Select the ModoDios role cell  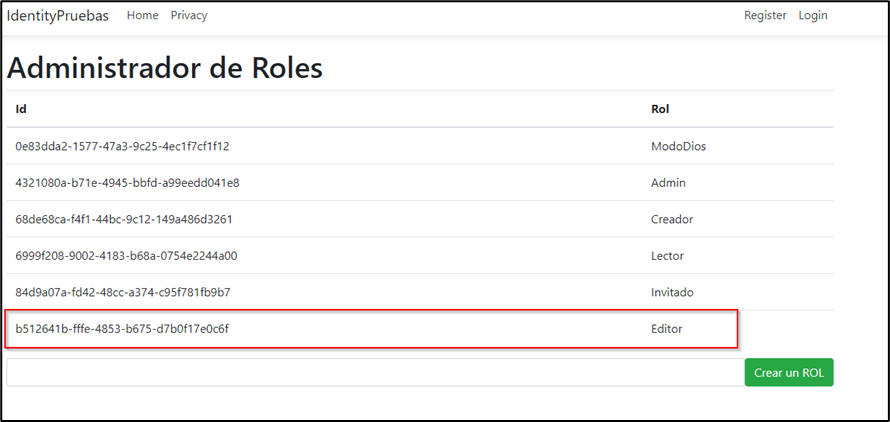point(678,146)
